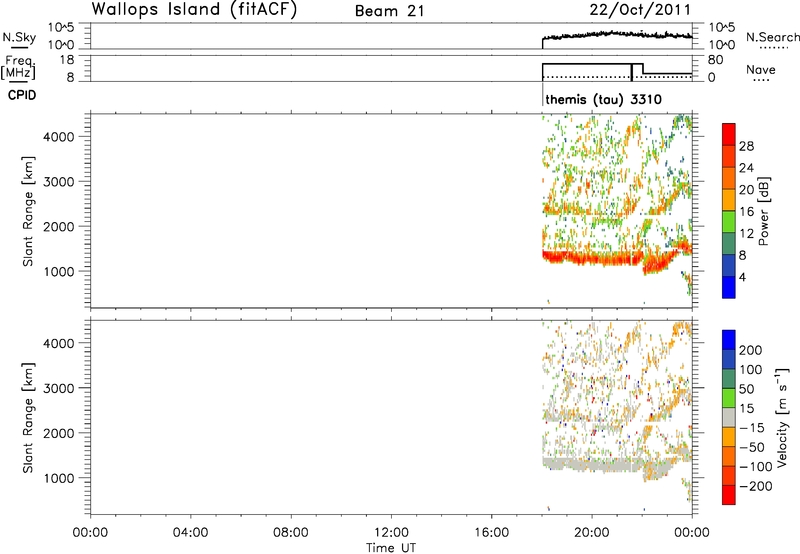Click the "18" frequency axis tick label
This screenshot has height=554, width=800.
(x=67, y=60)
